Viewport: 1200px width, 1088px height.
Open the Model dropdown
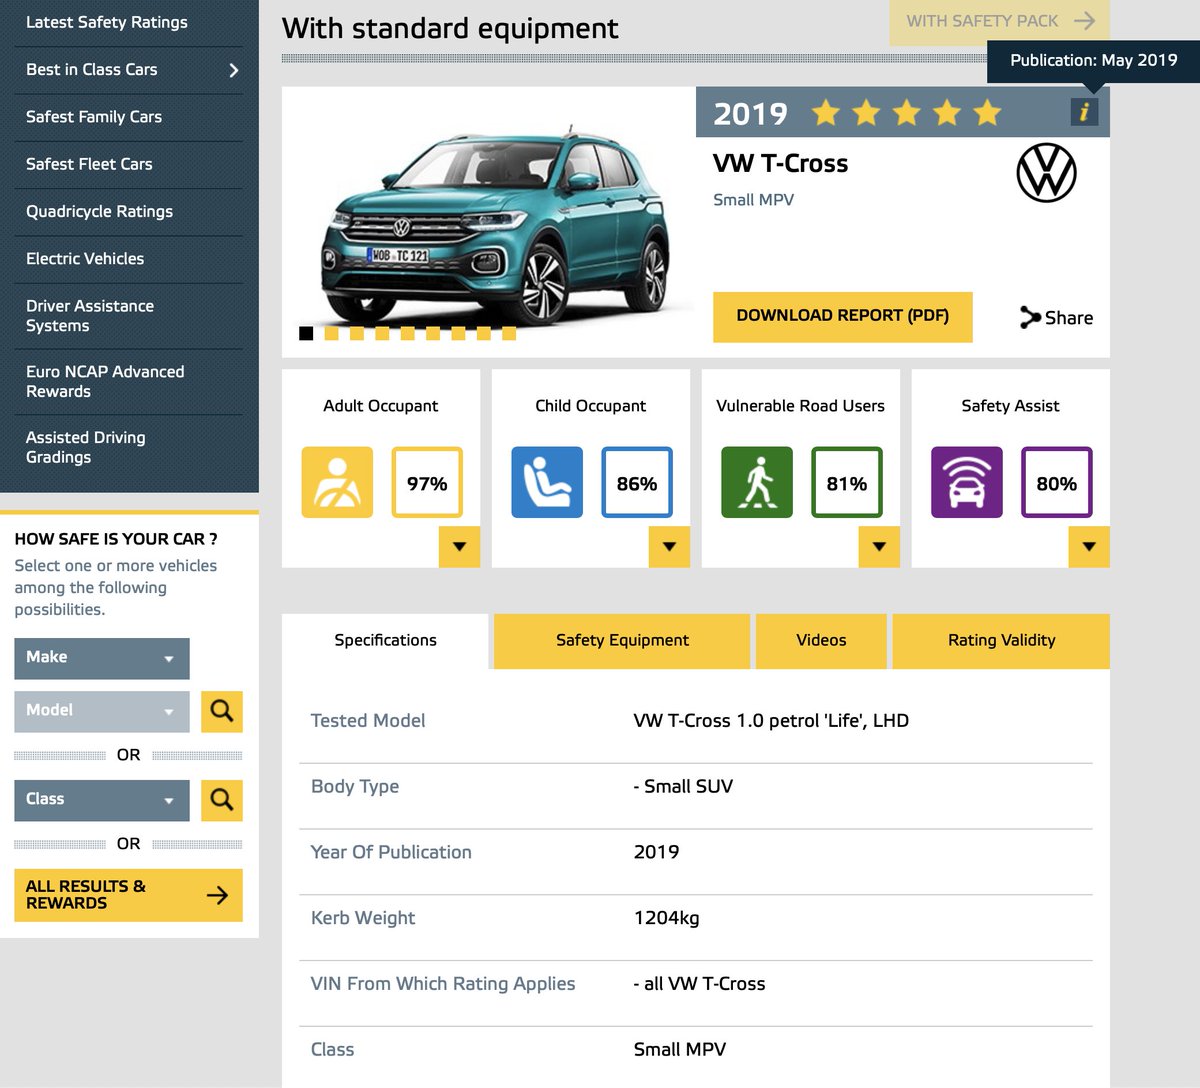point(102,711)
